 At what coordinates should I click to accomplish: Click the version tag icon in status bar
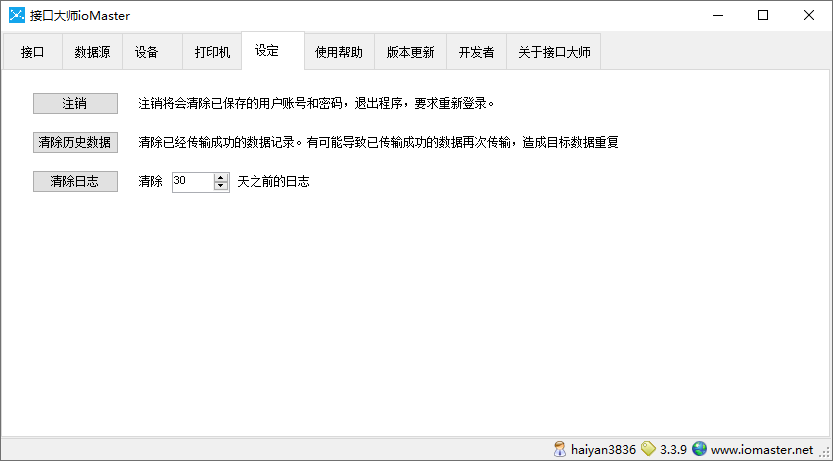(x=648, y=450)
